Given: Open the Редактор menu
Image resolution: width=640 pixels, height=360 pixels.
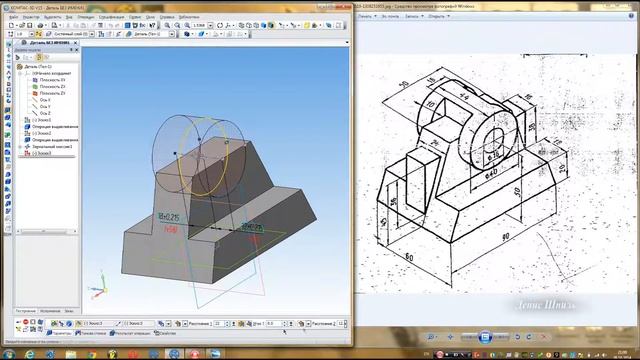Looking at the screenshot, I should coord(31,17).
